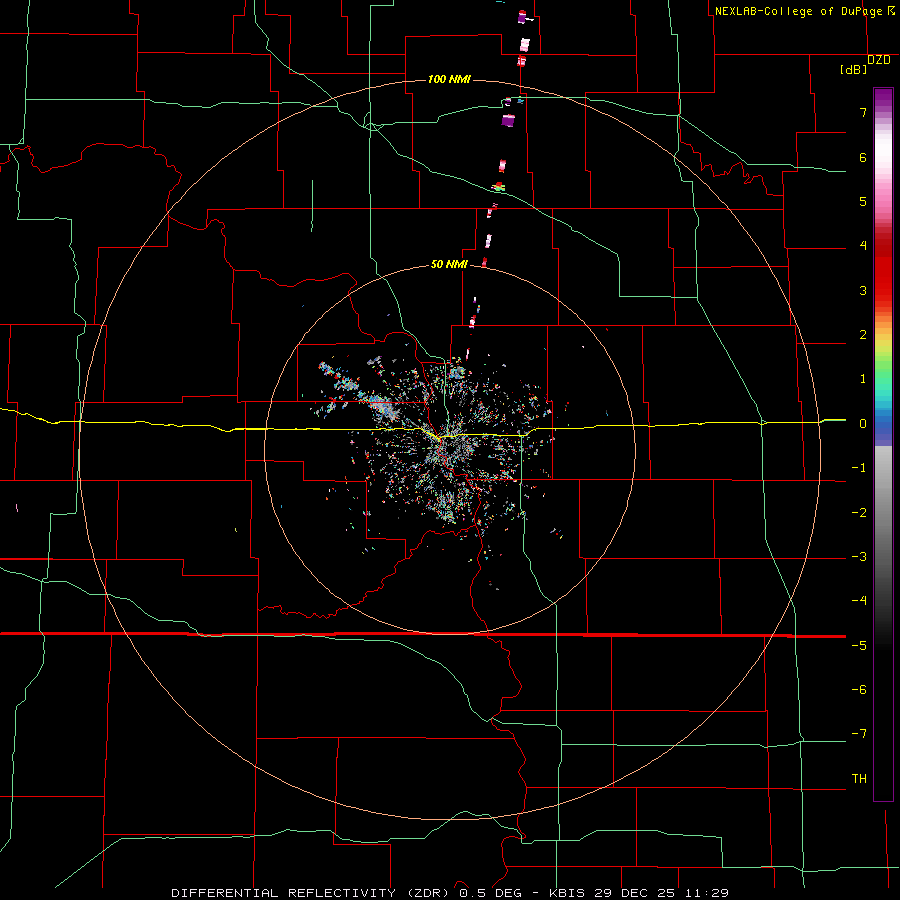
Task: Click the 2 value on the color scale
Action: (863, 335)
